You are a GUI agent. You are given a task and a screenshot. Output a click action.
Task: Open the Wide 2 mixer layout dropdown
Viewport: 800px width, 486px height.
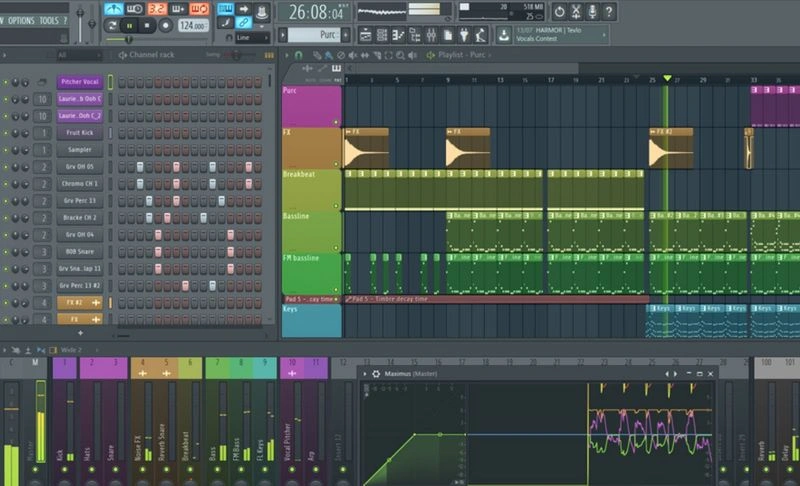pos(78,350)
